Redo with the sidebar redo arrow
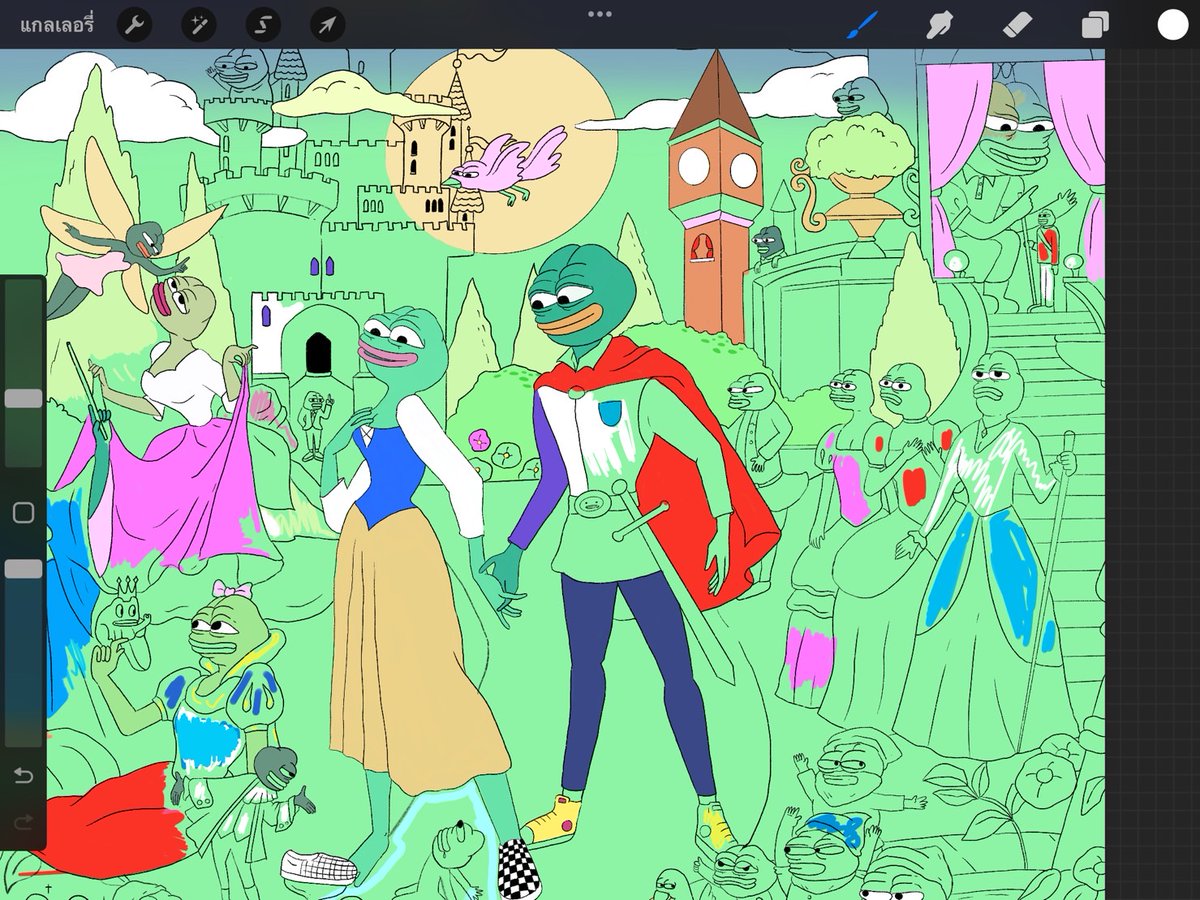This screenshot has height=900, width=1200. coord(23,821)
